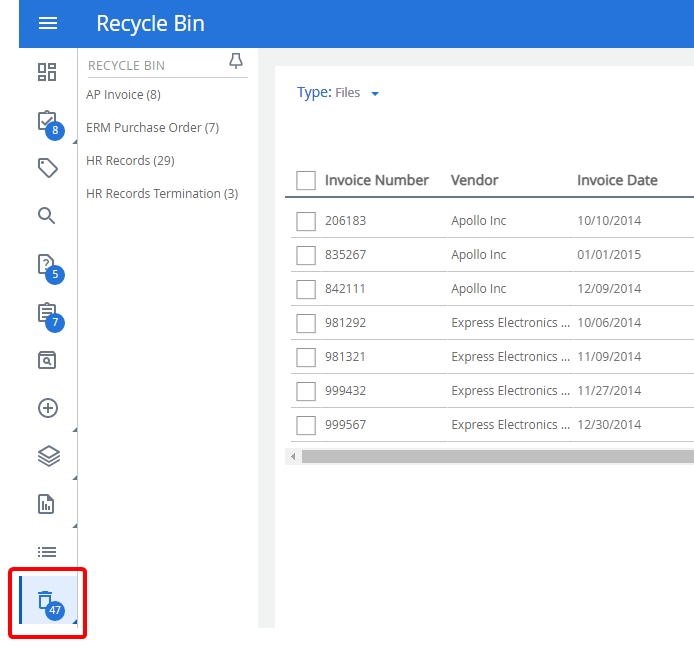694x647 pixels.
Task: Open the dashboard grid icon in sidebar
Action: coord(47,72)
